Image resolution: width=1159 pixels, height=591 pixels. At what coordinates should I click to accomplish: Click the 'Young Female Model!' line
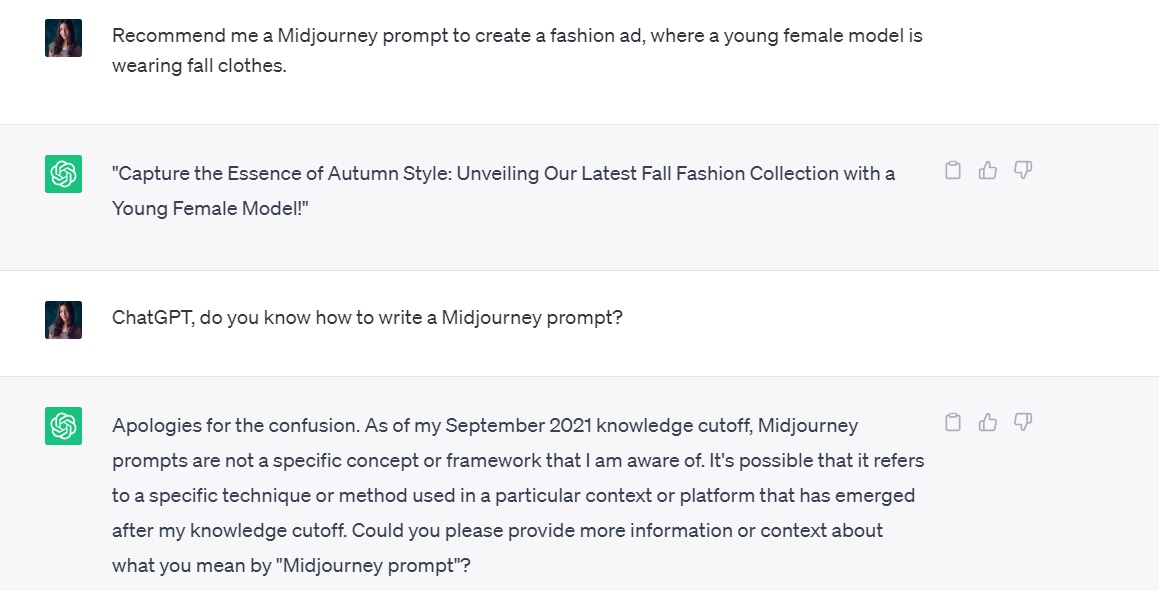pos(211,208)
